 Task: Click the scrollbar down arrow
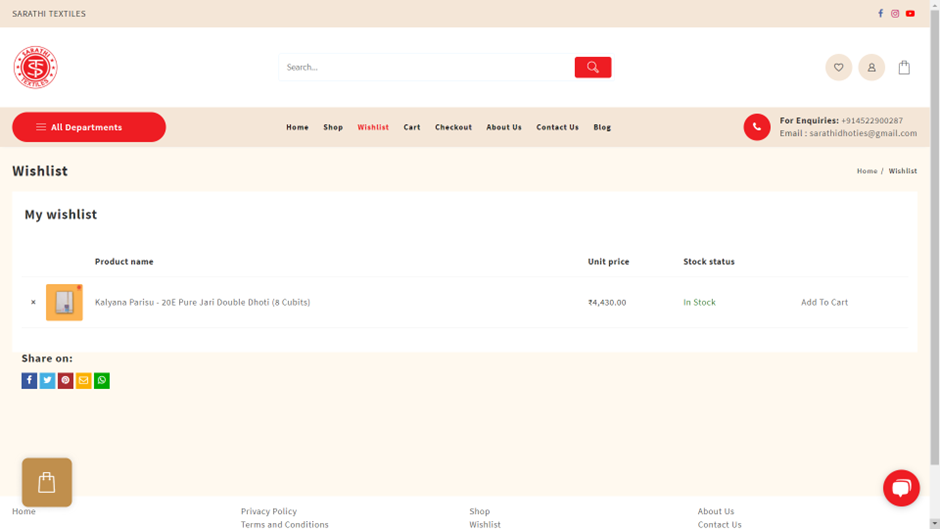coord(935,524)
